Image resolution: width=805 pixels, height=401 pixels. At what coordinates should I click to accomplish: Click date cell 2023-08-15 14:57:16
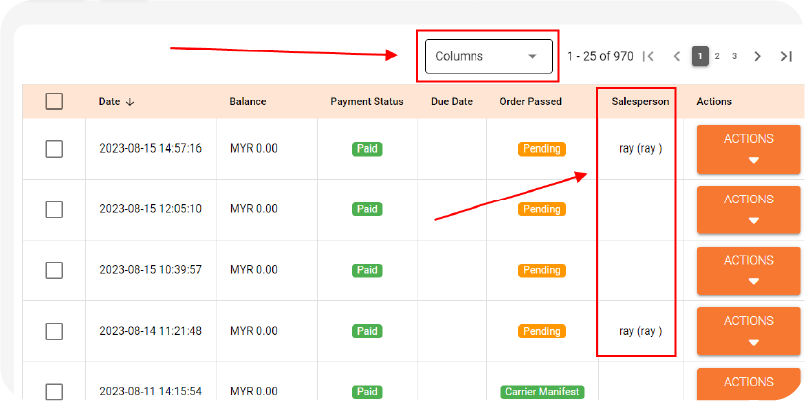[x=150, y=149]
